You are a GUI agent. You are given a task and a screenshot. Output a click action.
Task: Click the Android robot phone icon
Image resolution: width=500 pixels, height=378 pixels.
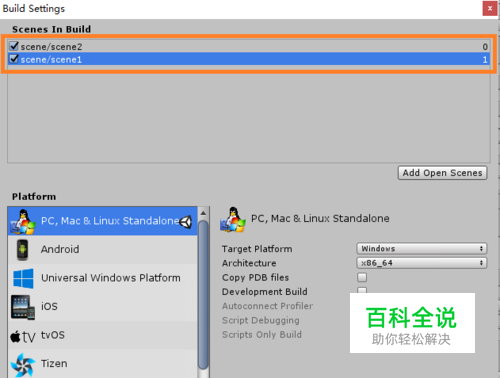[22, 250]
